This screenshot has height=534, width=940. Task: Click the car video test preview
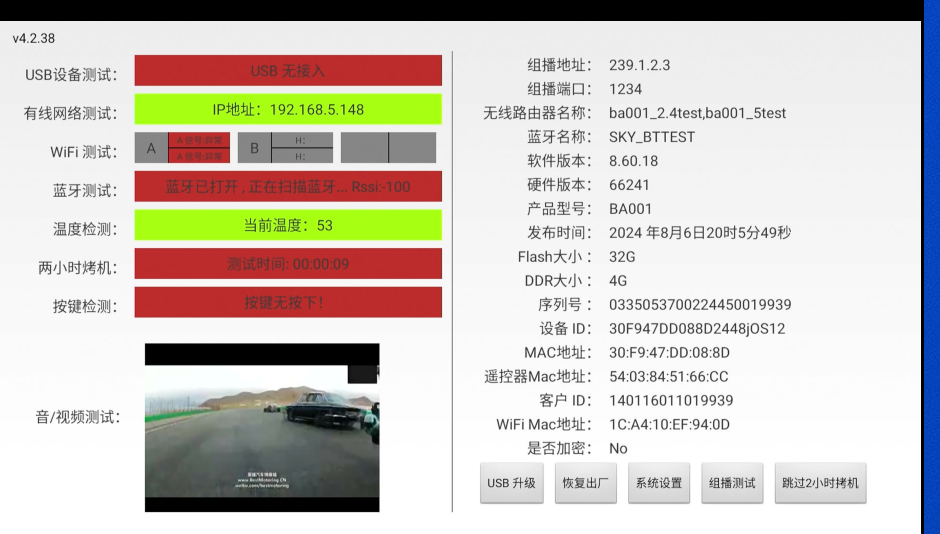(262, 428)
